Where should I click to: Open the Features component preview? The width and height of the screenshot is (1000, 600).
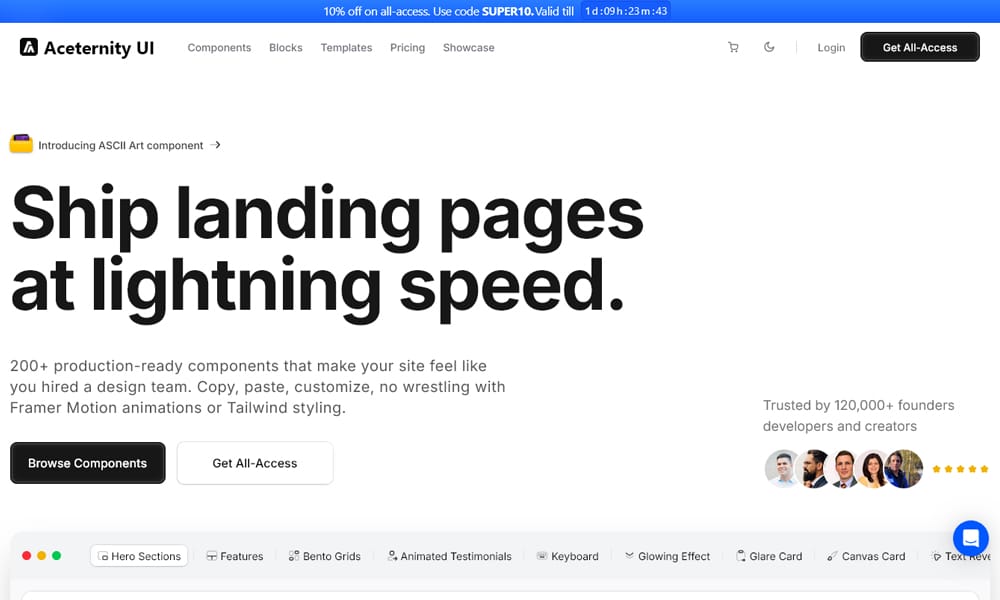pos(235,556)
